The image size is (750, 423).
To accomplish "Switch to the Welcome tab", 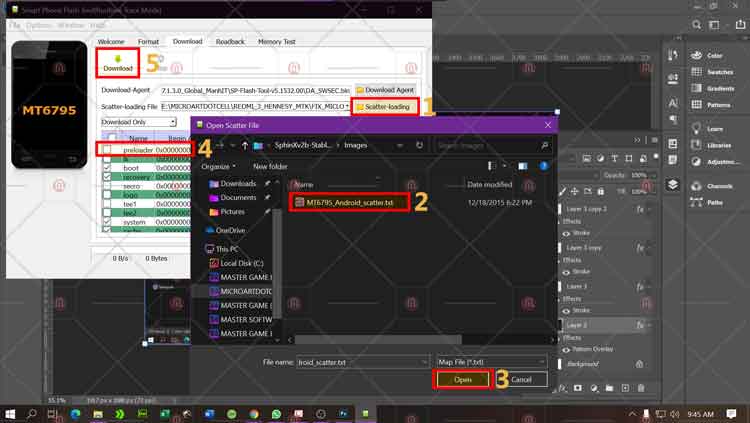I will click(x=111, y=42).
